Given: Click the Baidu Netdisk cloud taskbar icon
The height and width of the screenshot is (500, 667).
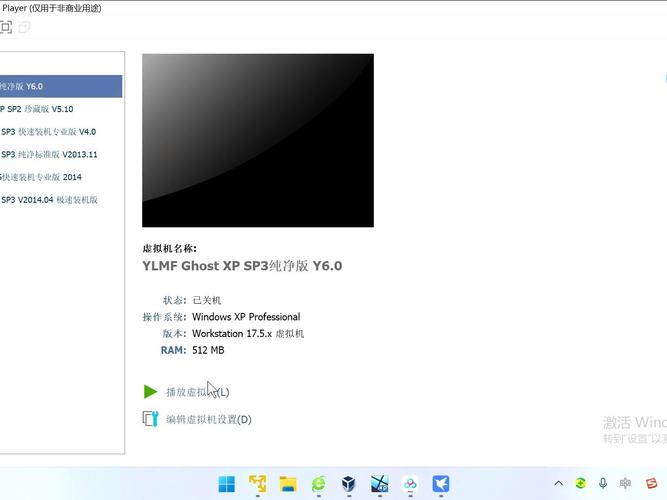Looking at the screenshot, I should [x=410, y=484].
